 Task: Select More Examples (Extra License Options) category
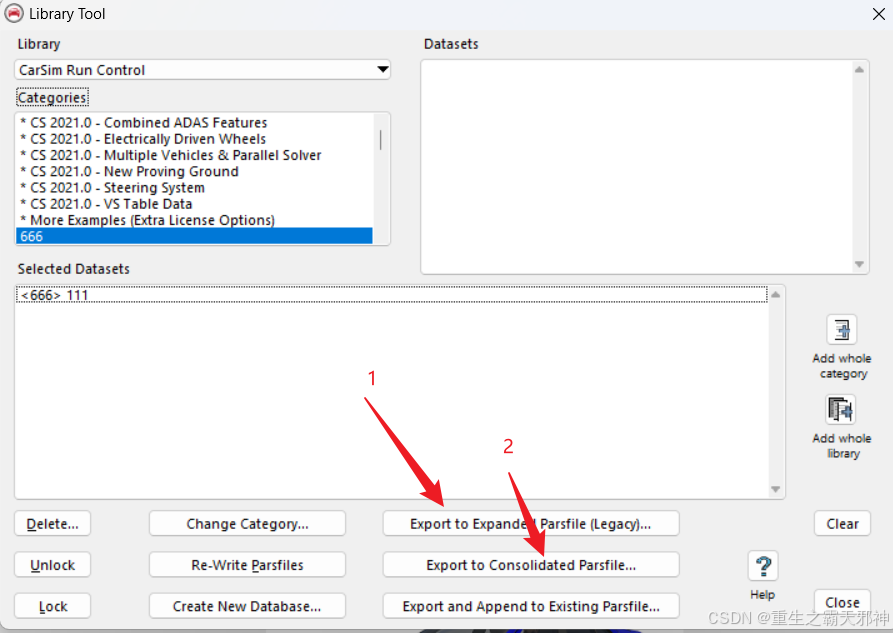pyautogui.click(x=194, y=220)
